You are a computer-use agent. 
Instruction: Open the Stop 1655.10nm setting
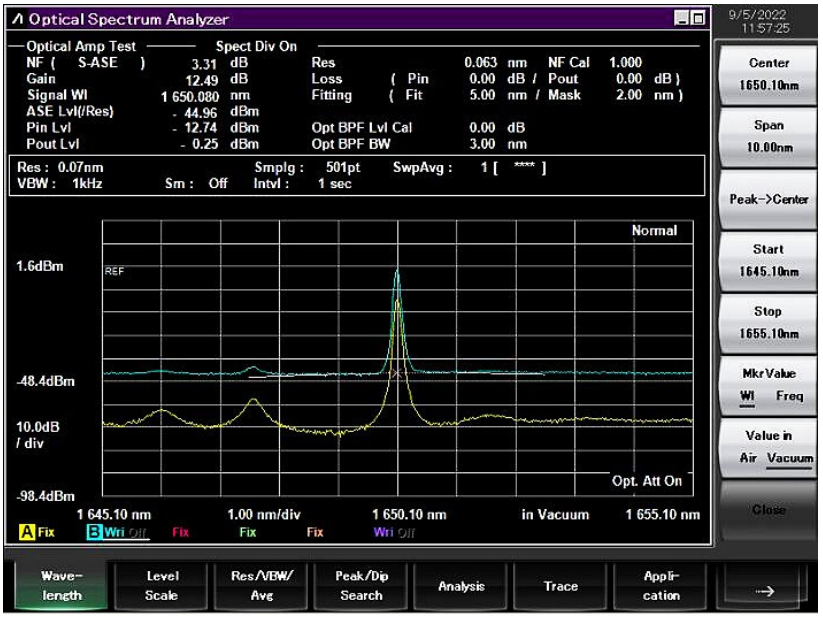768,322
